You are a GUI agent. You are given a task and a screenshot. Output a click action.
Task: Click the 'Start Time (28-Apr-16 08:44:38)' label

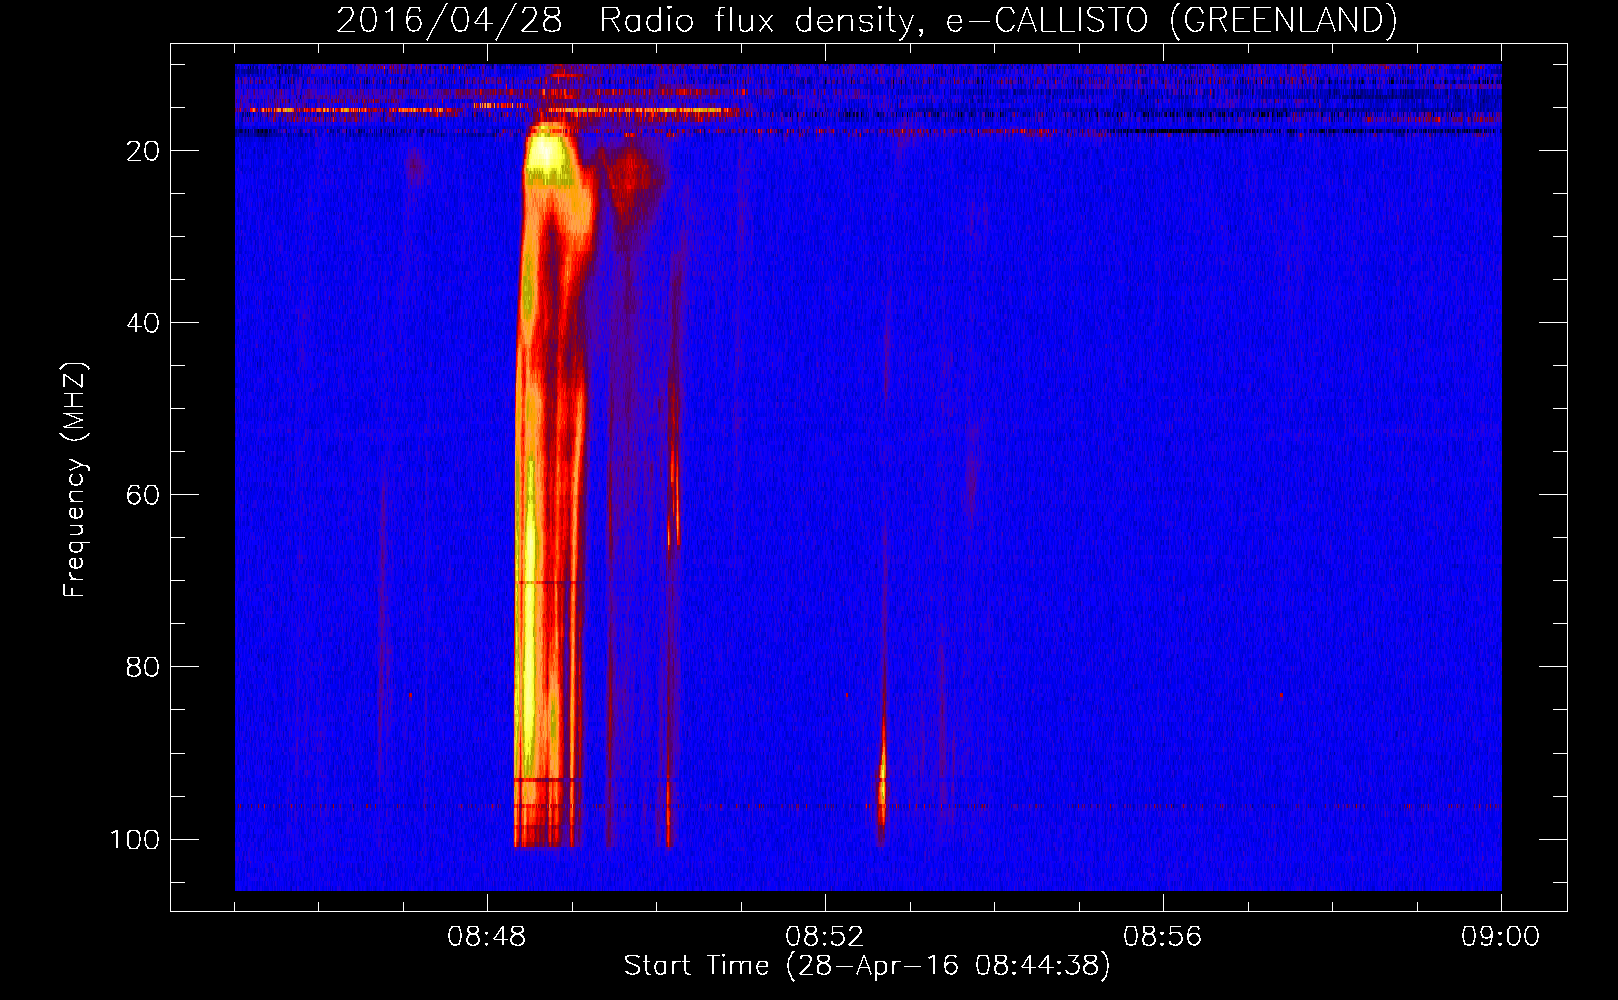[867, 966]
